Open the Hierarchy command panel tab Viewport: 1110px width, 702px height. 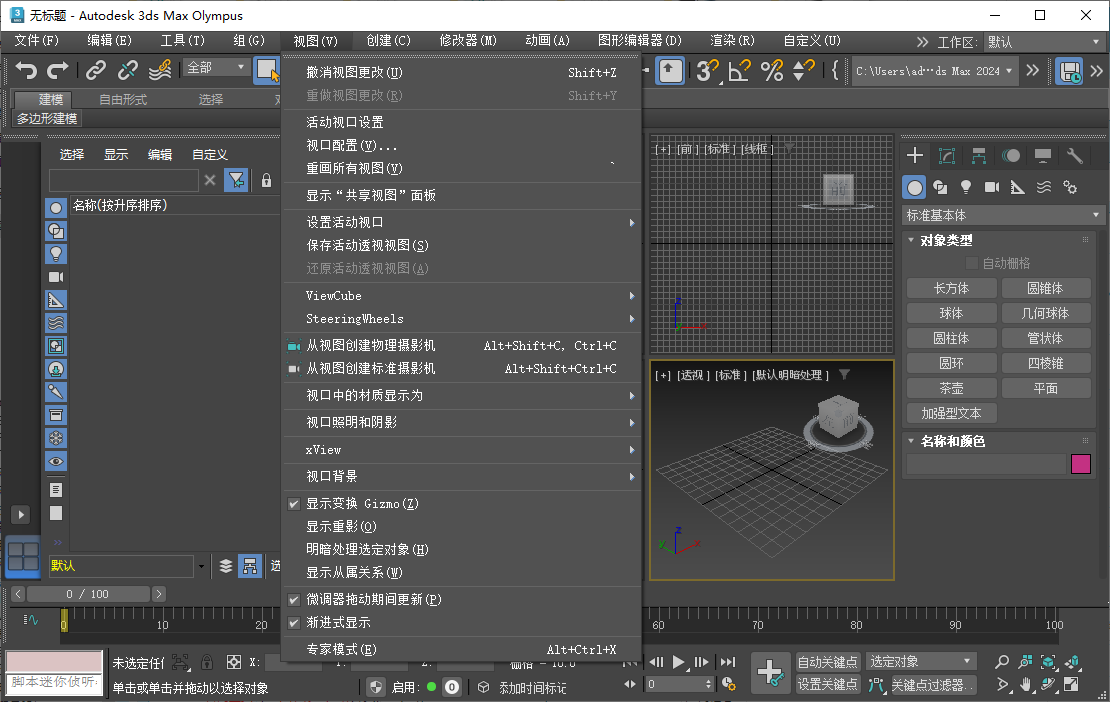pos(979,155)
